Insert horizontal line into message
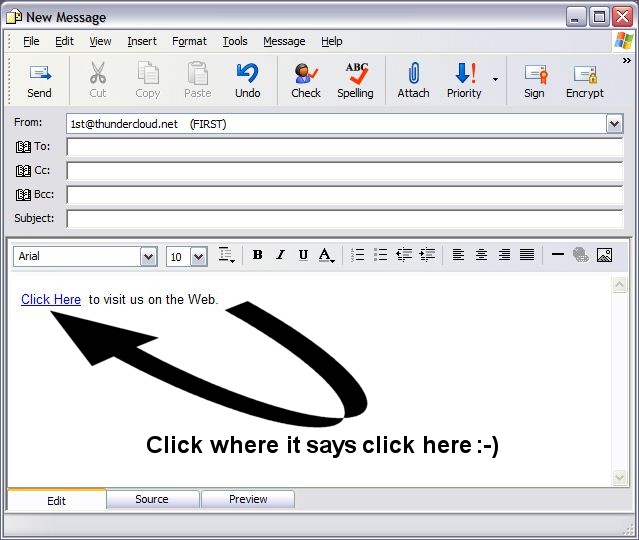The image size is (639, 540). point(557,255)
